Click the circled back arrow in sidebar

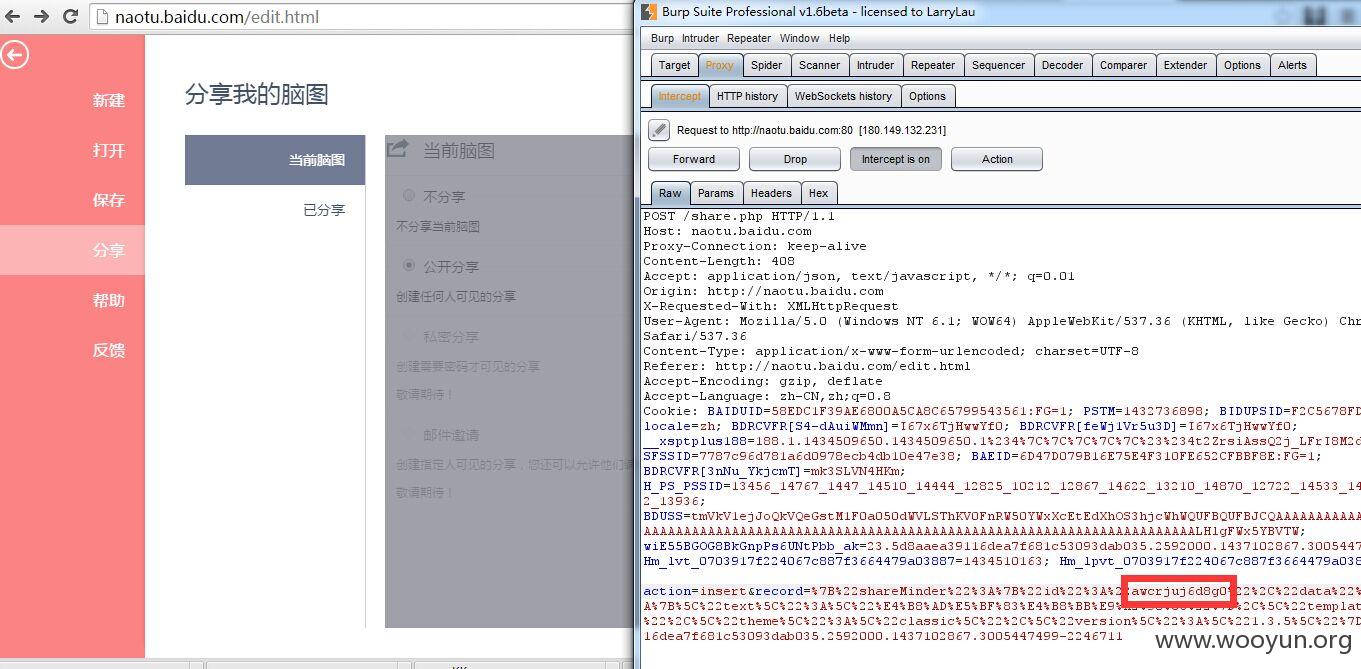[14, 55]
